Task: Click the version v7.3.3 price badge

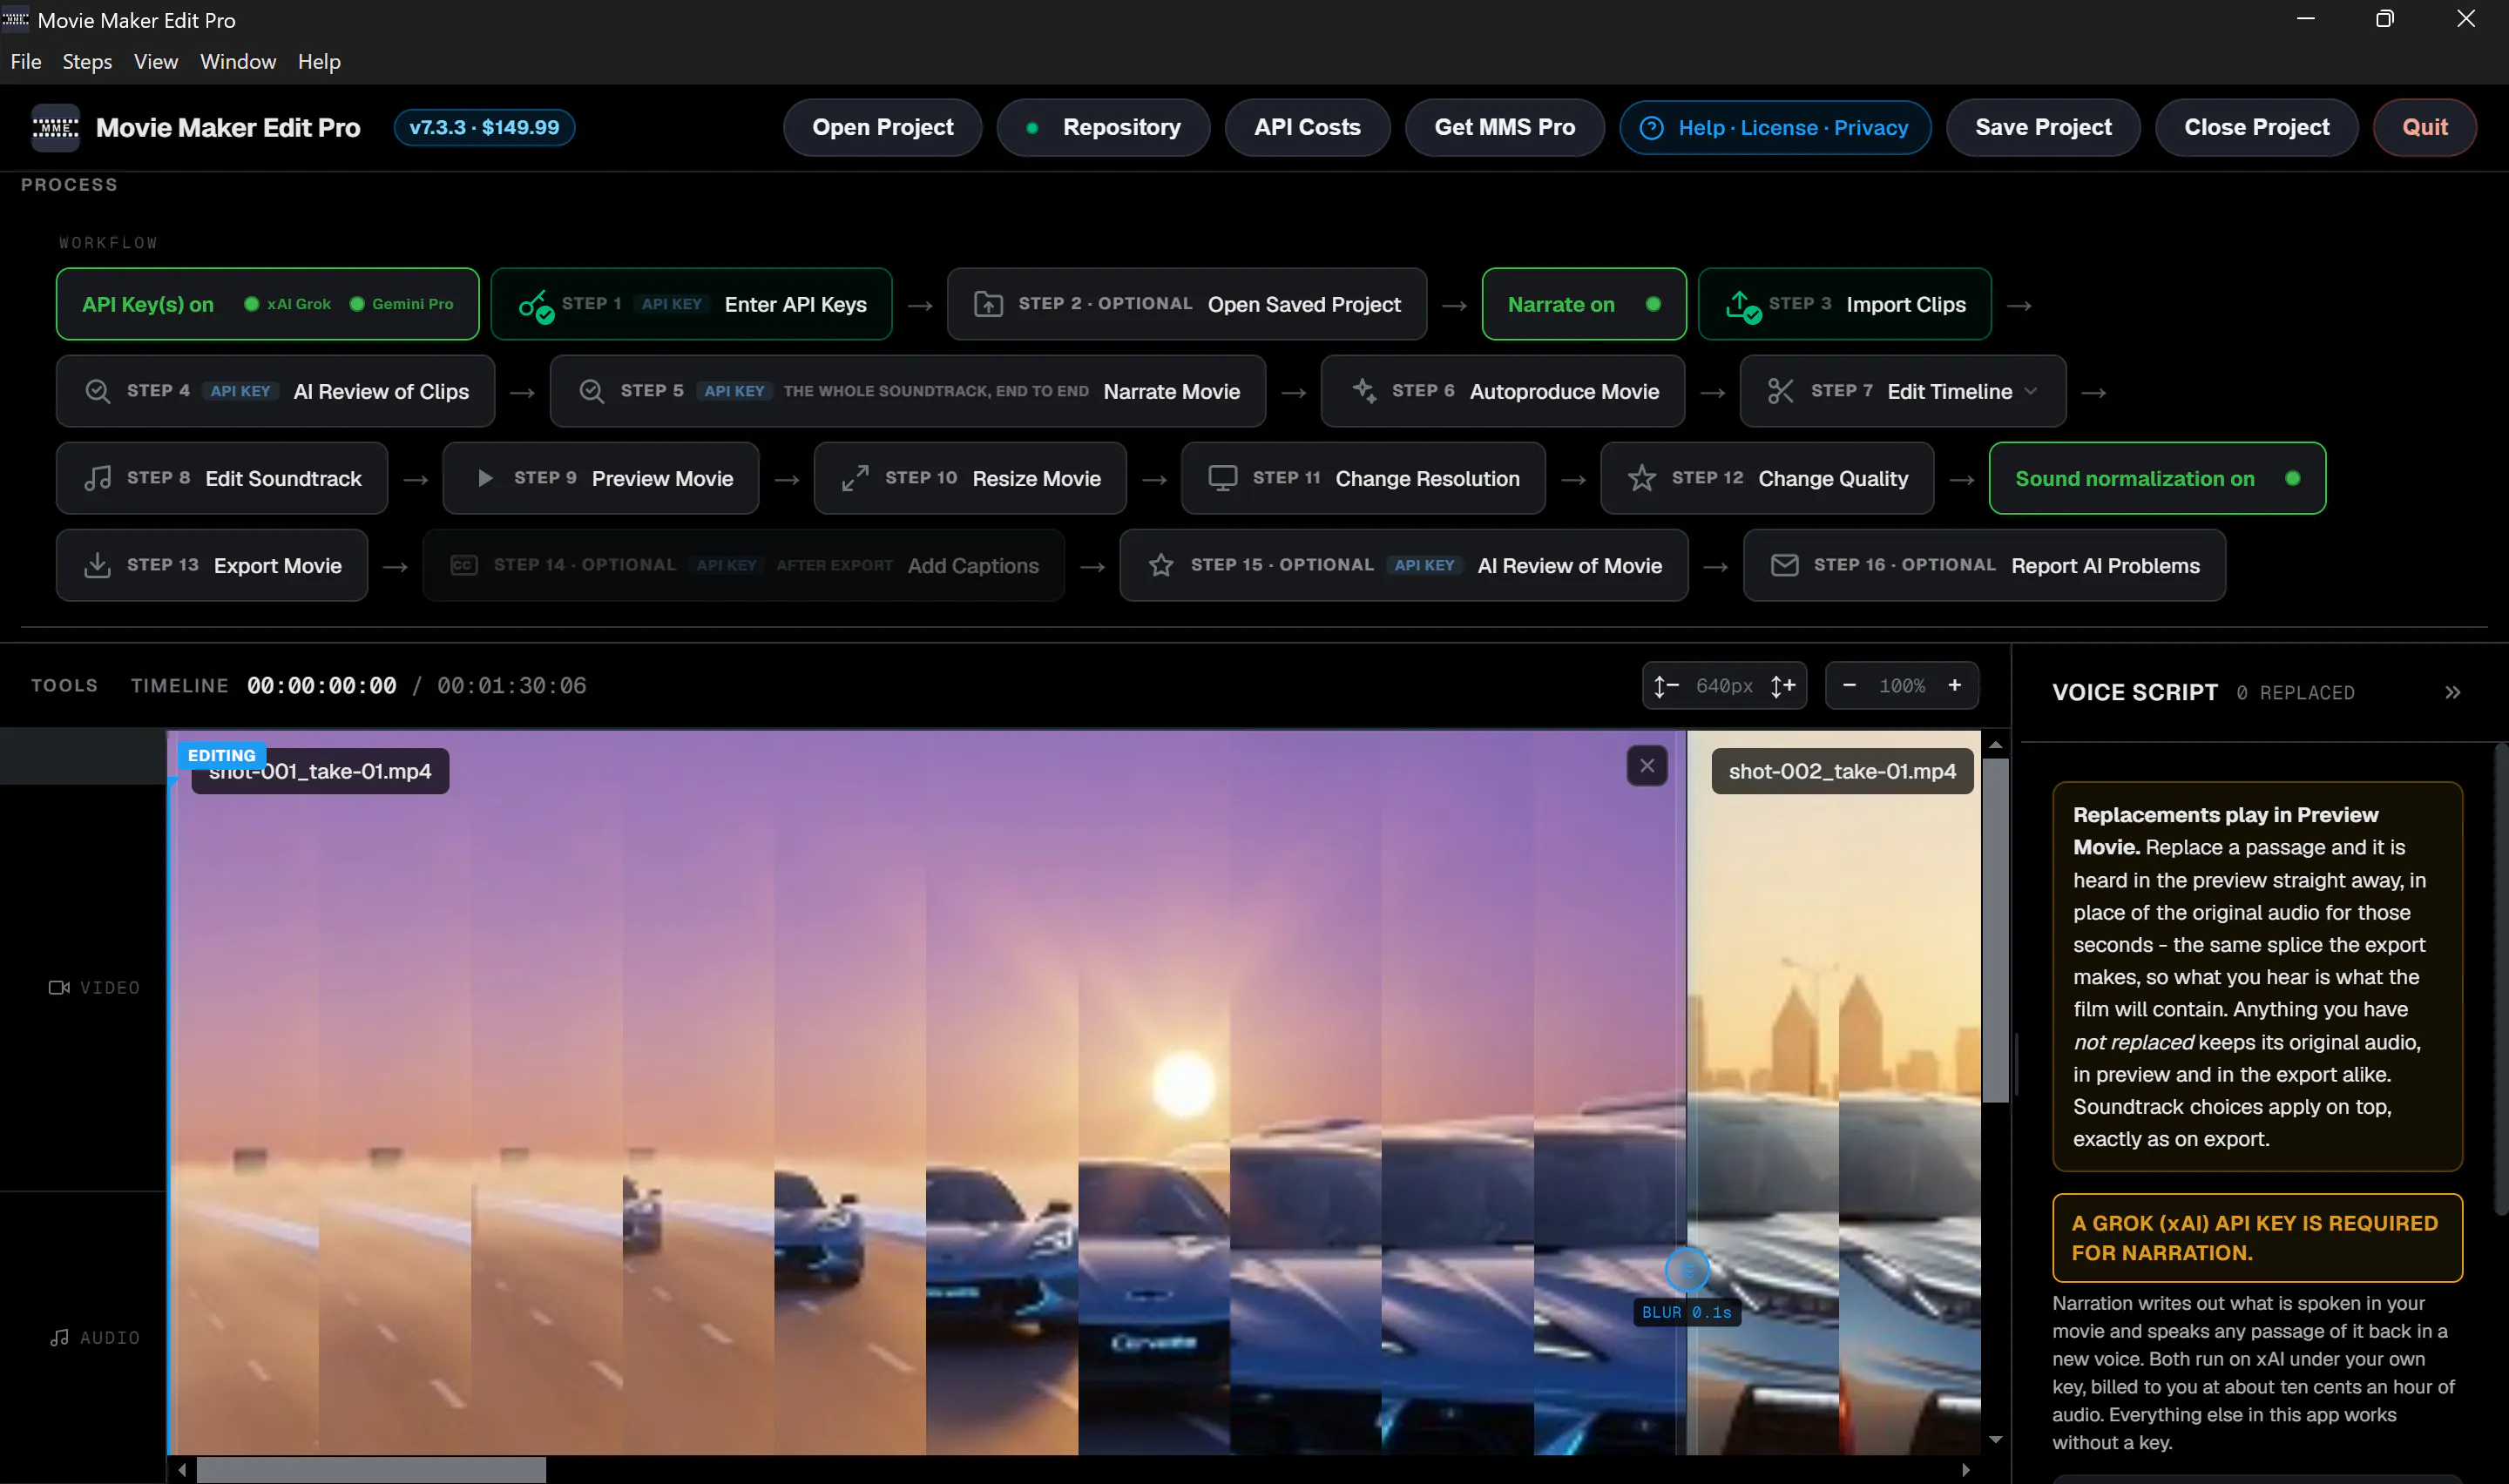Action: tap(484, 127)
